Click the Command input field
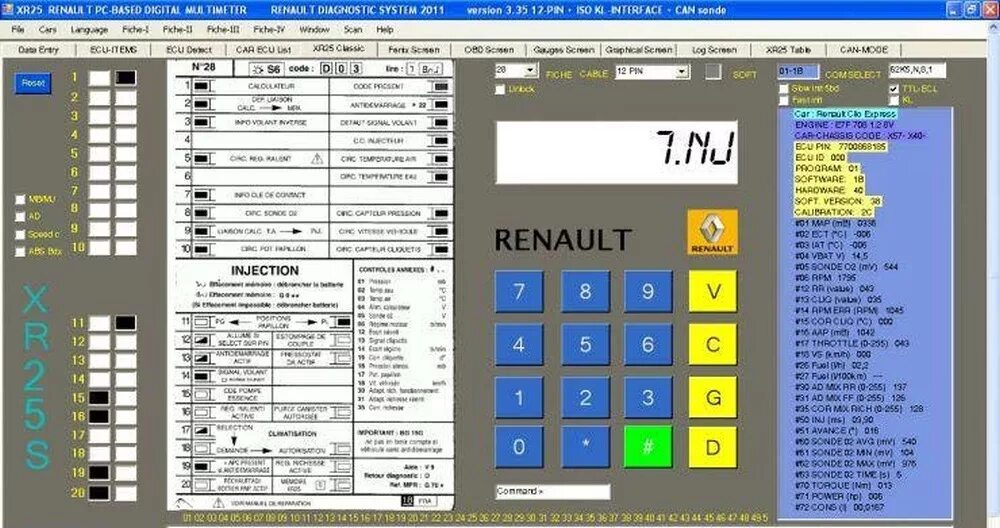 (553, 491)
